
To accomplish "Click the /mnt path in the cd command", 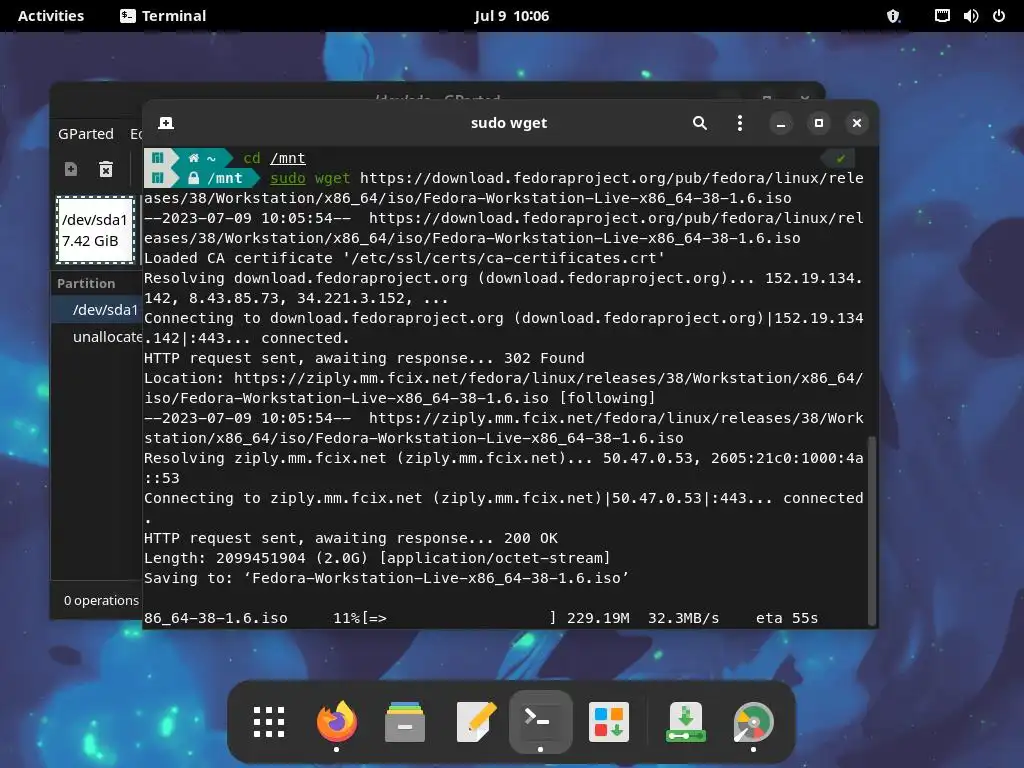I will pos(287,158).
